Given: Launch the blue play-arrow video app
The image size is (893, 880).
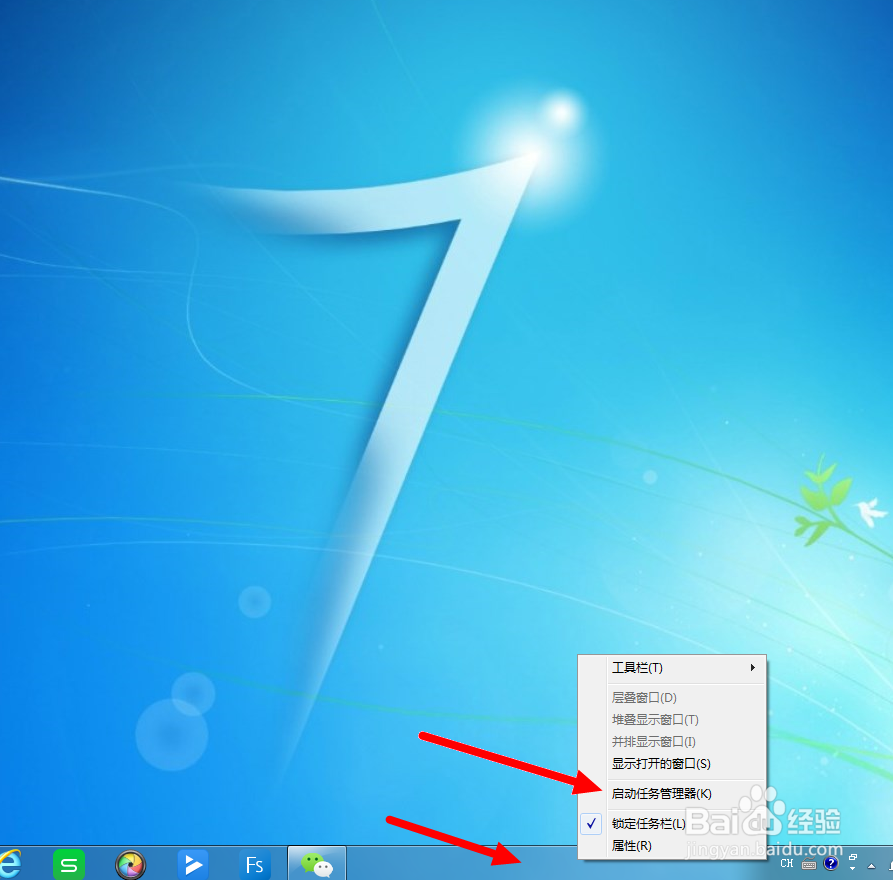Looking at the screenshot, I should click(x=192, y=865).
